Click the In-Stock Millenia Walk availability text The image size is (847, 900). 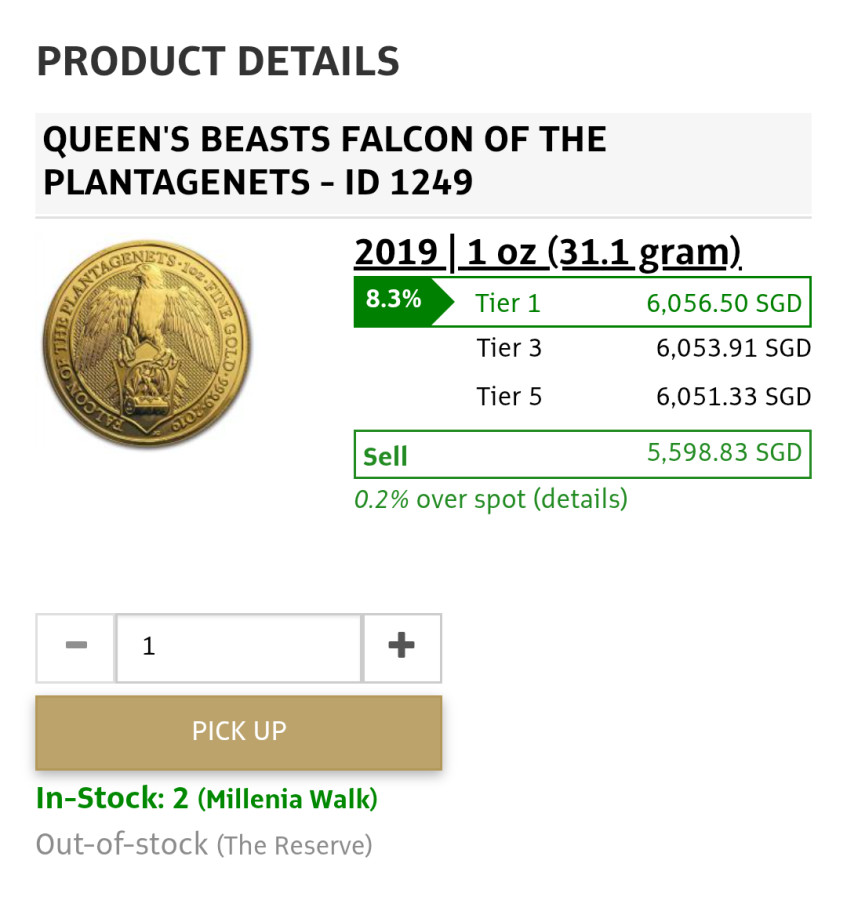[207, 799]
